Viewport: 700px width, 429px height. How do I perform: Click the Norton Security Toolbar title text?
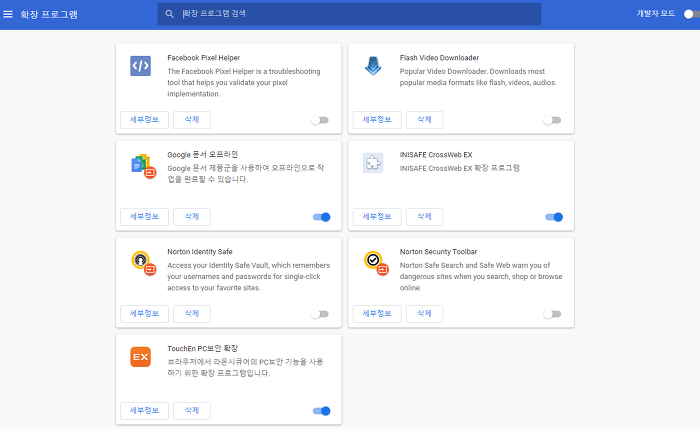click(x=438, y=251)
